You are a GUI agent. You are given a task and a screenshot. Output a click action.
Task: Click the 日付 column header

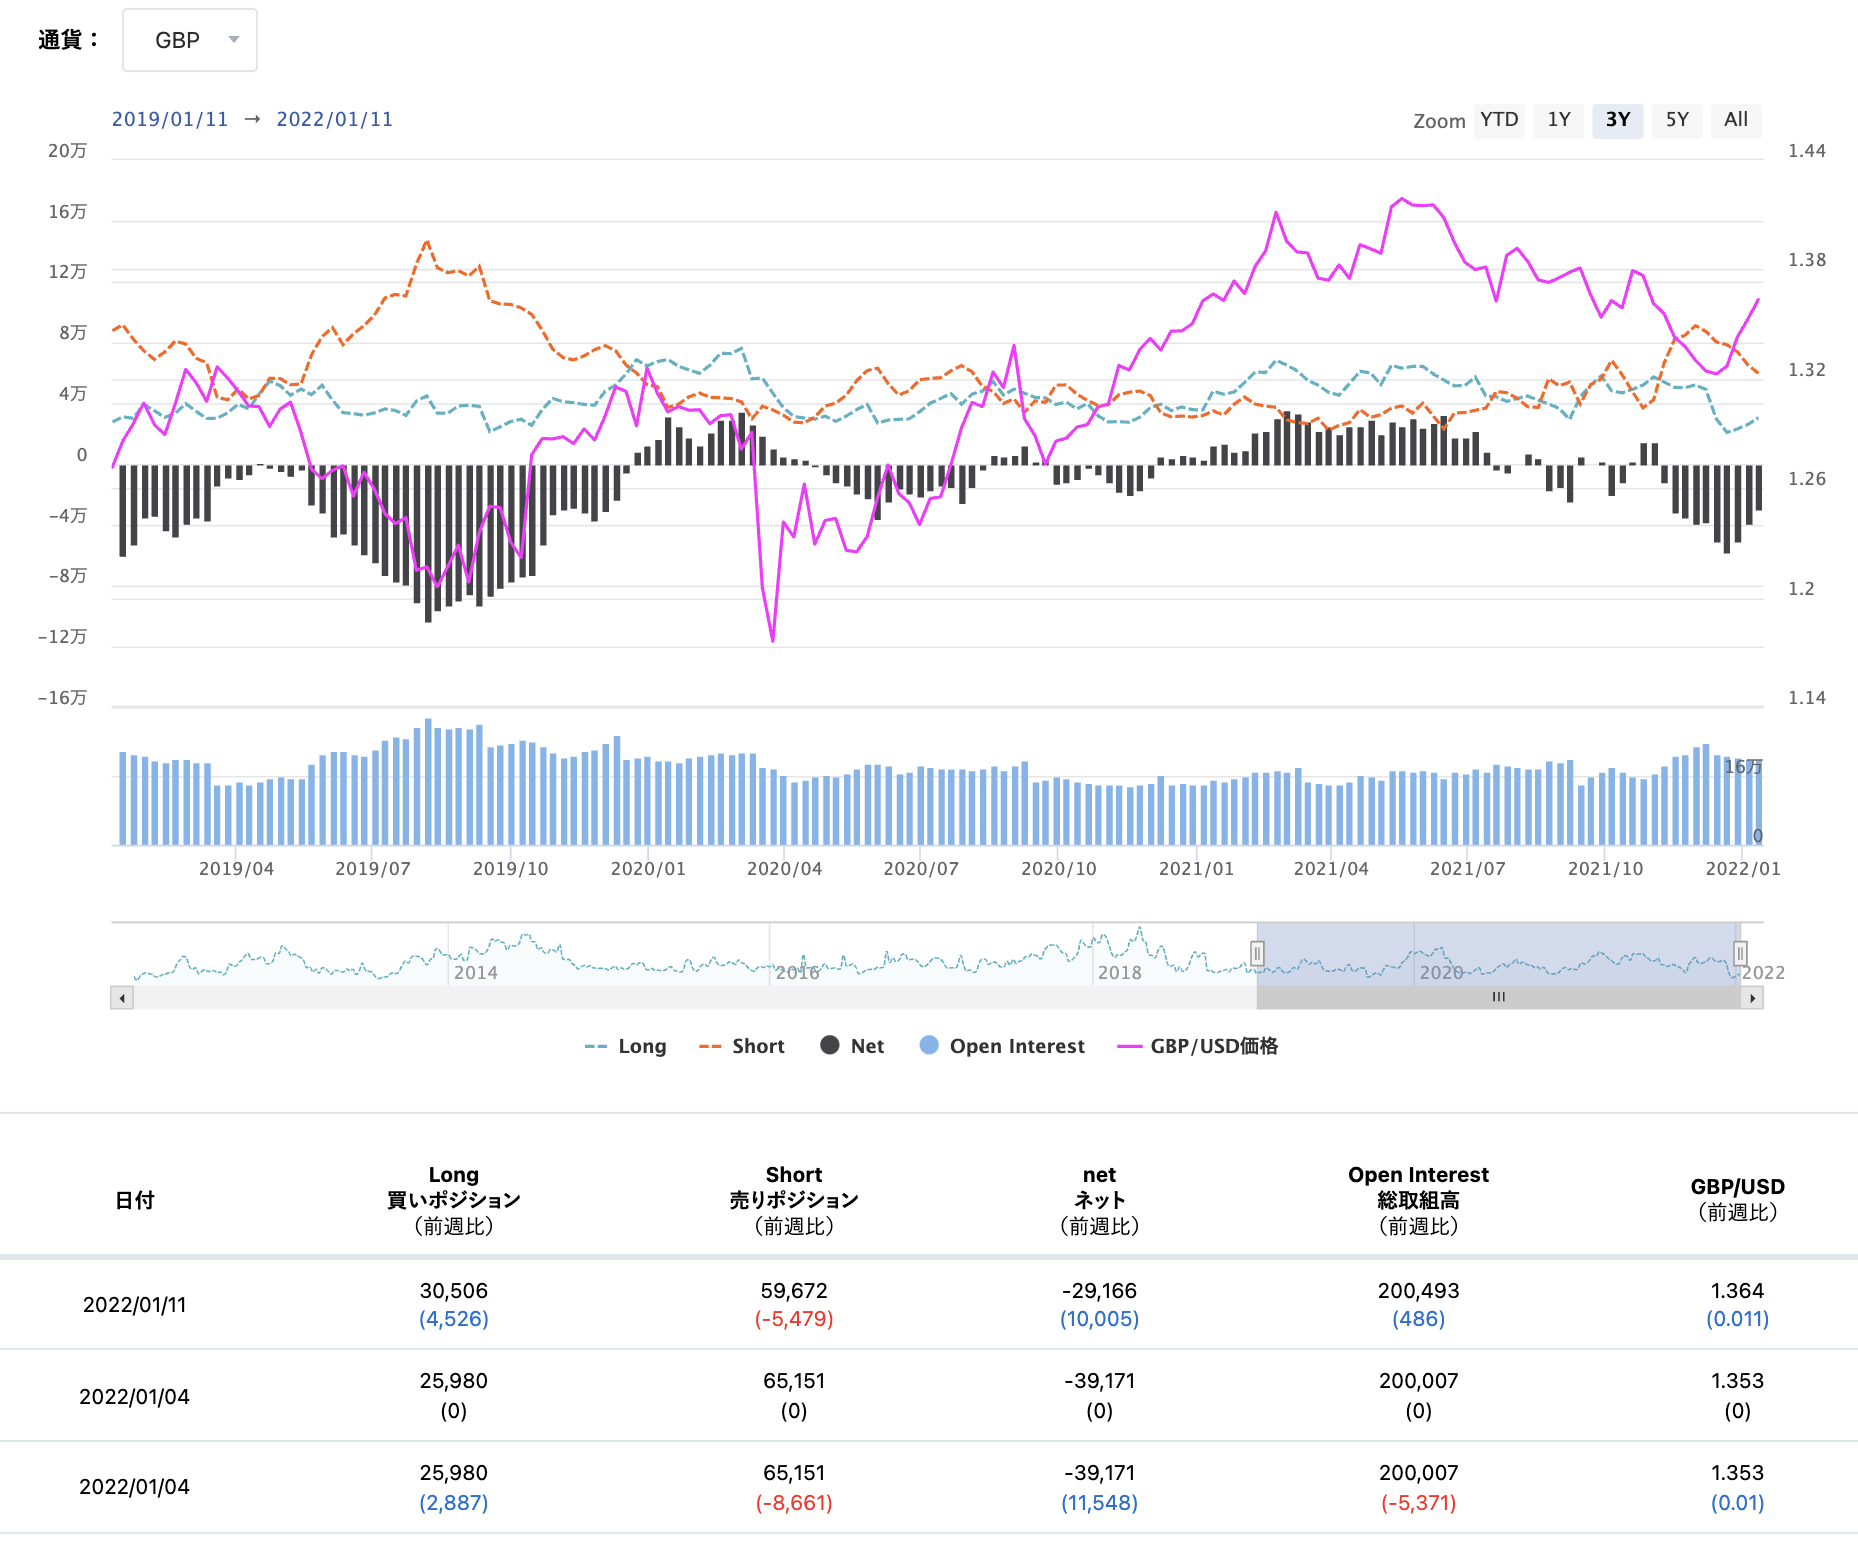135,1200
